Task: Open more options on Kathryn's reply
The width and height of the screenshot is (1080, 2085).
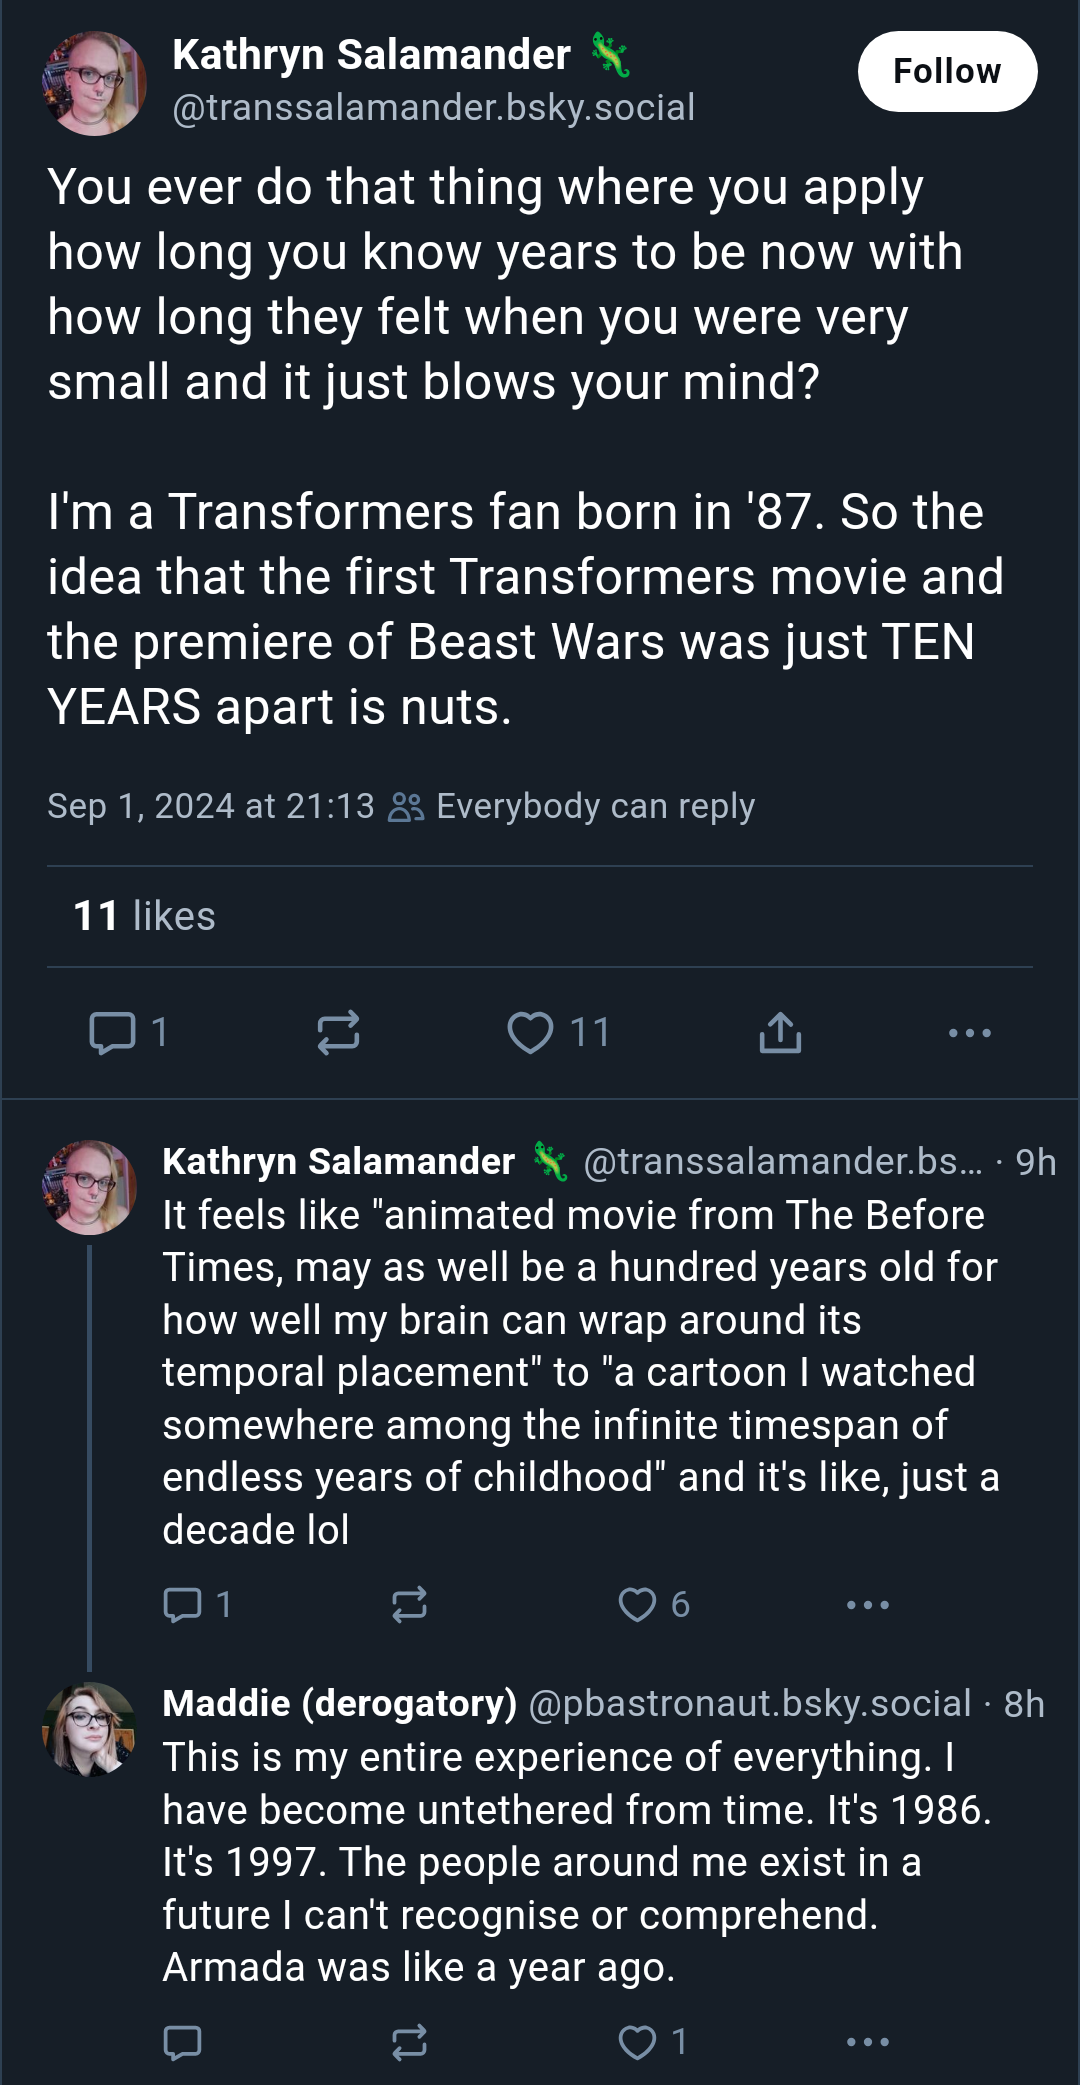Action: coord(867,1604)
